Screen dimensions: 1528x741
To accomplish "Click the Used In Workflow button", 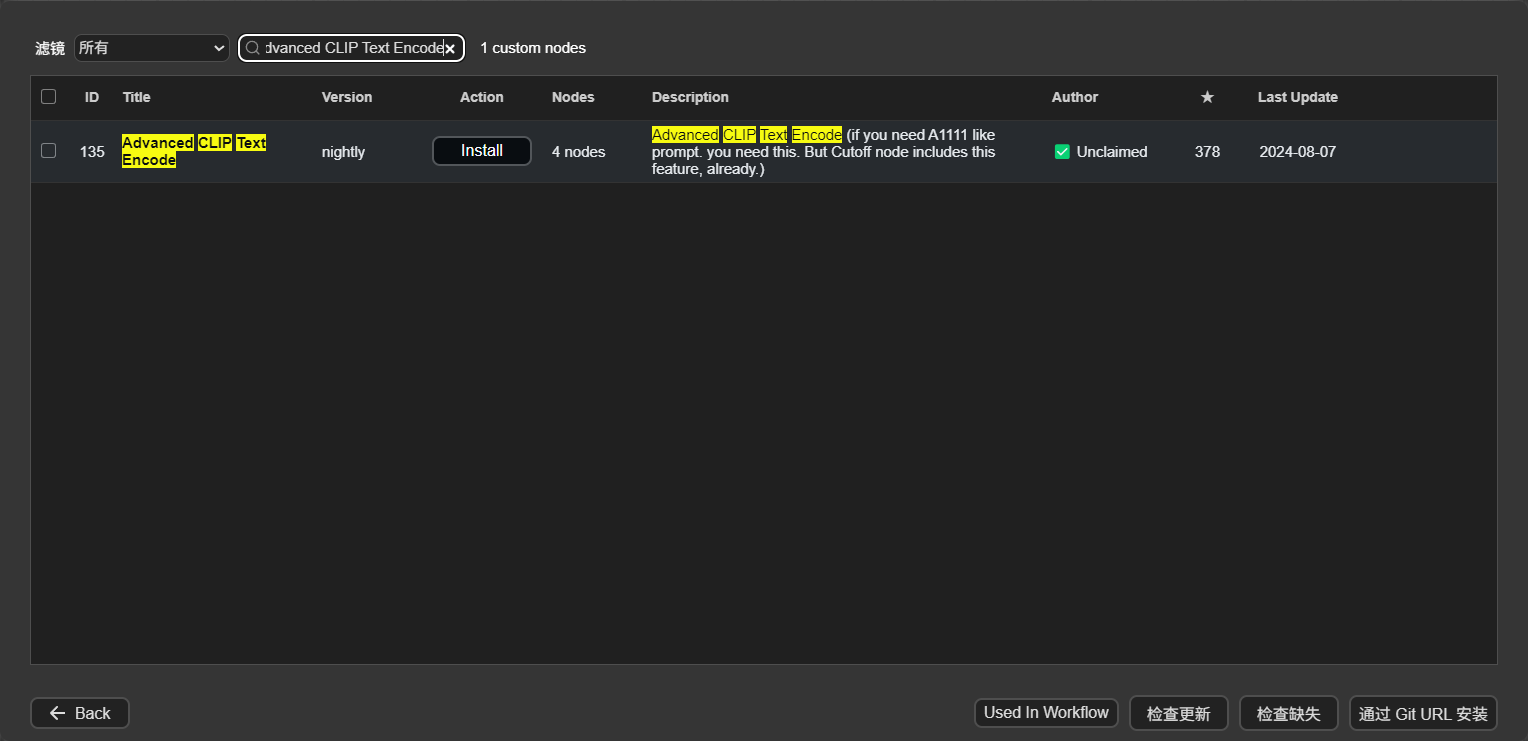I will click(1046, 713).
